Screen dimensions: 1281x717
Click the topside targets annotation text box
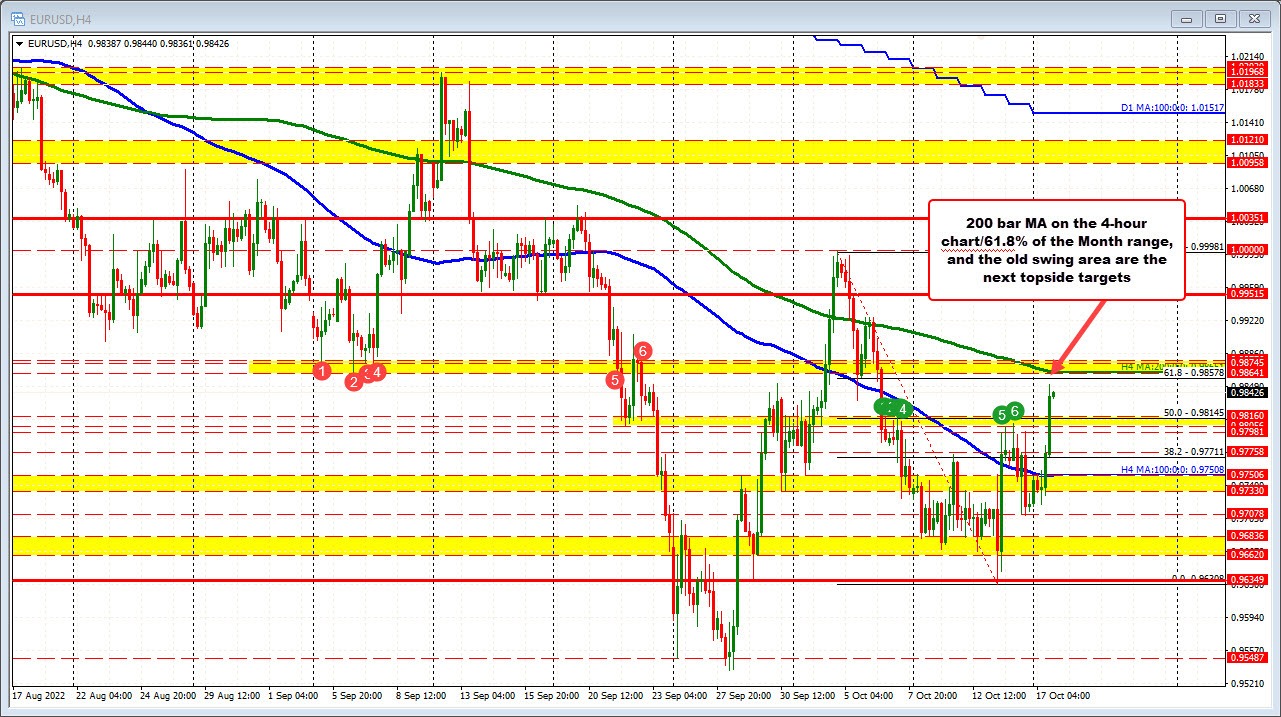click(x=1056, y=252)
